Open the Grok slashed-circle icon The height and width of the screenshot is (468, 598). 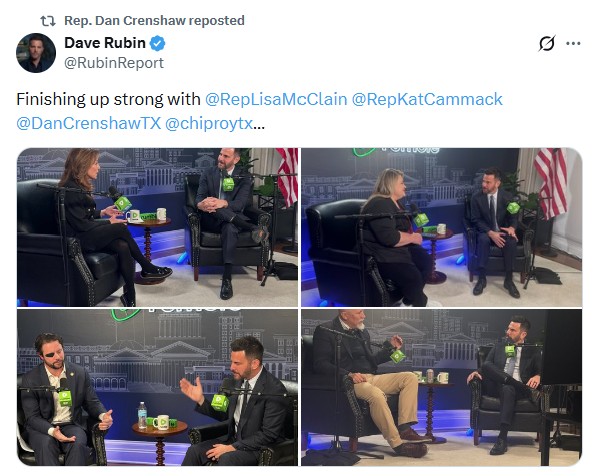click(547, 43)
